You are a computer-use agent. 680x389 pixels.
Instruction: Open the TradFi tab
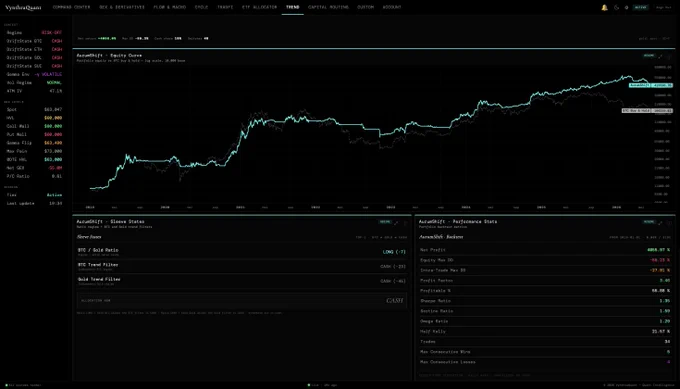[x=225, y=7]
